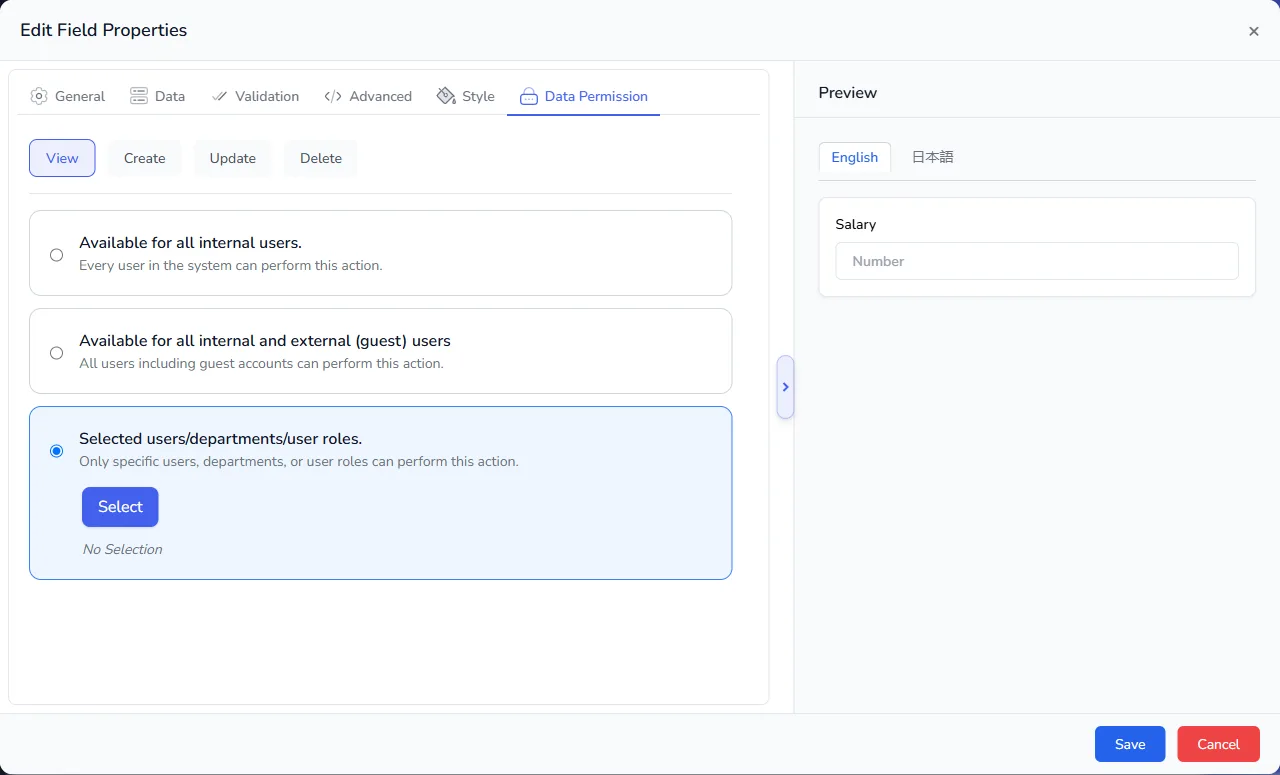Choose the Create permission action
This screenshot has height=775, width=1280.
[145, 158]
